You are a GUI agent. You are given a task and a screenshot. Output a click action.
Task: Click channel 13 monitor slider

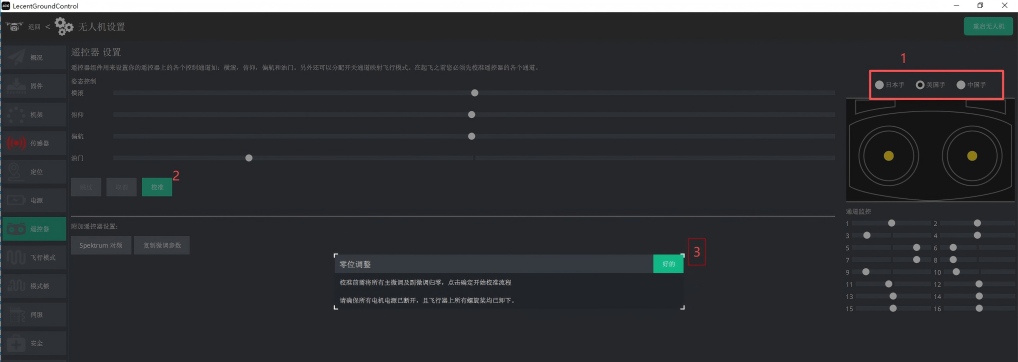point(893,296)
